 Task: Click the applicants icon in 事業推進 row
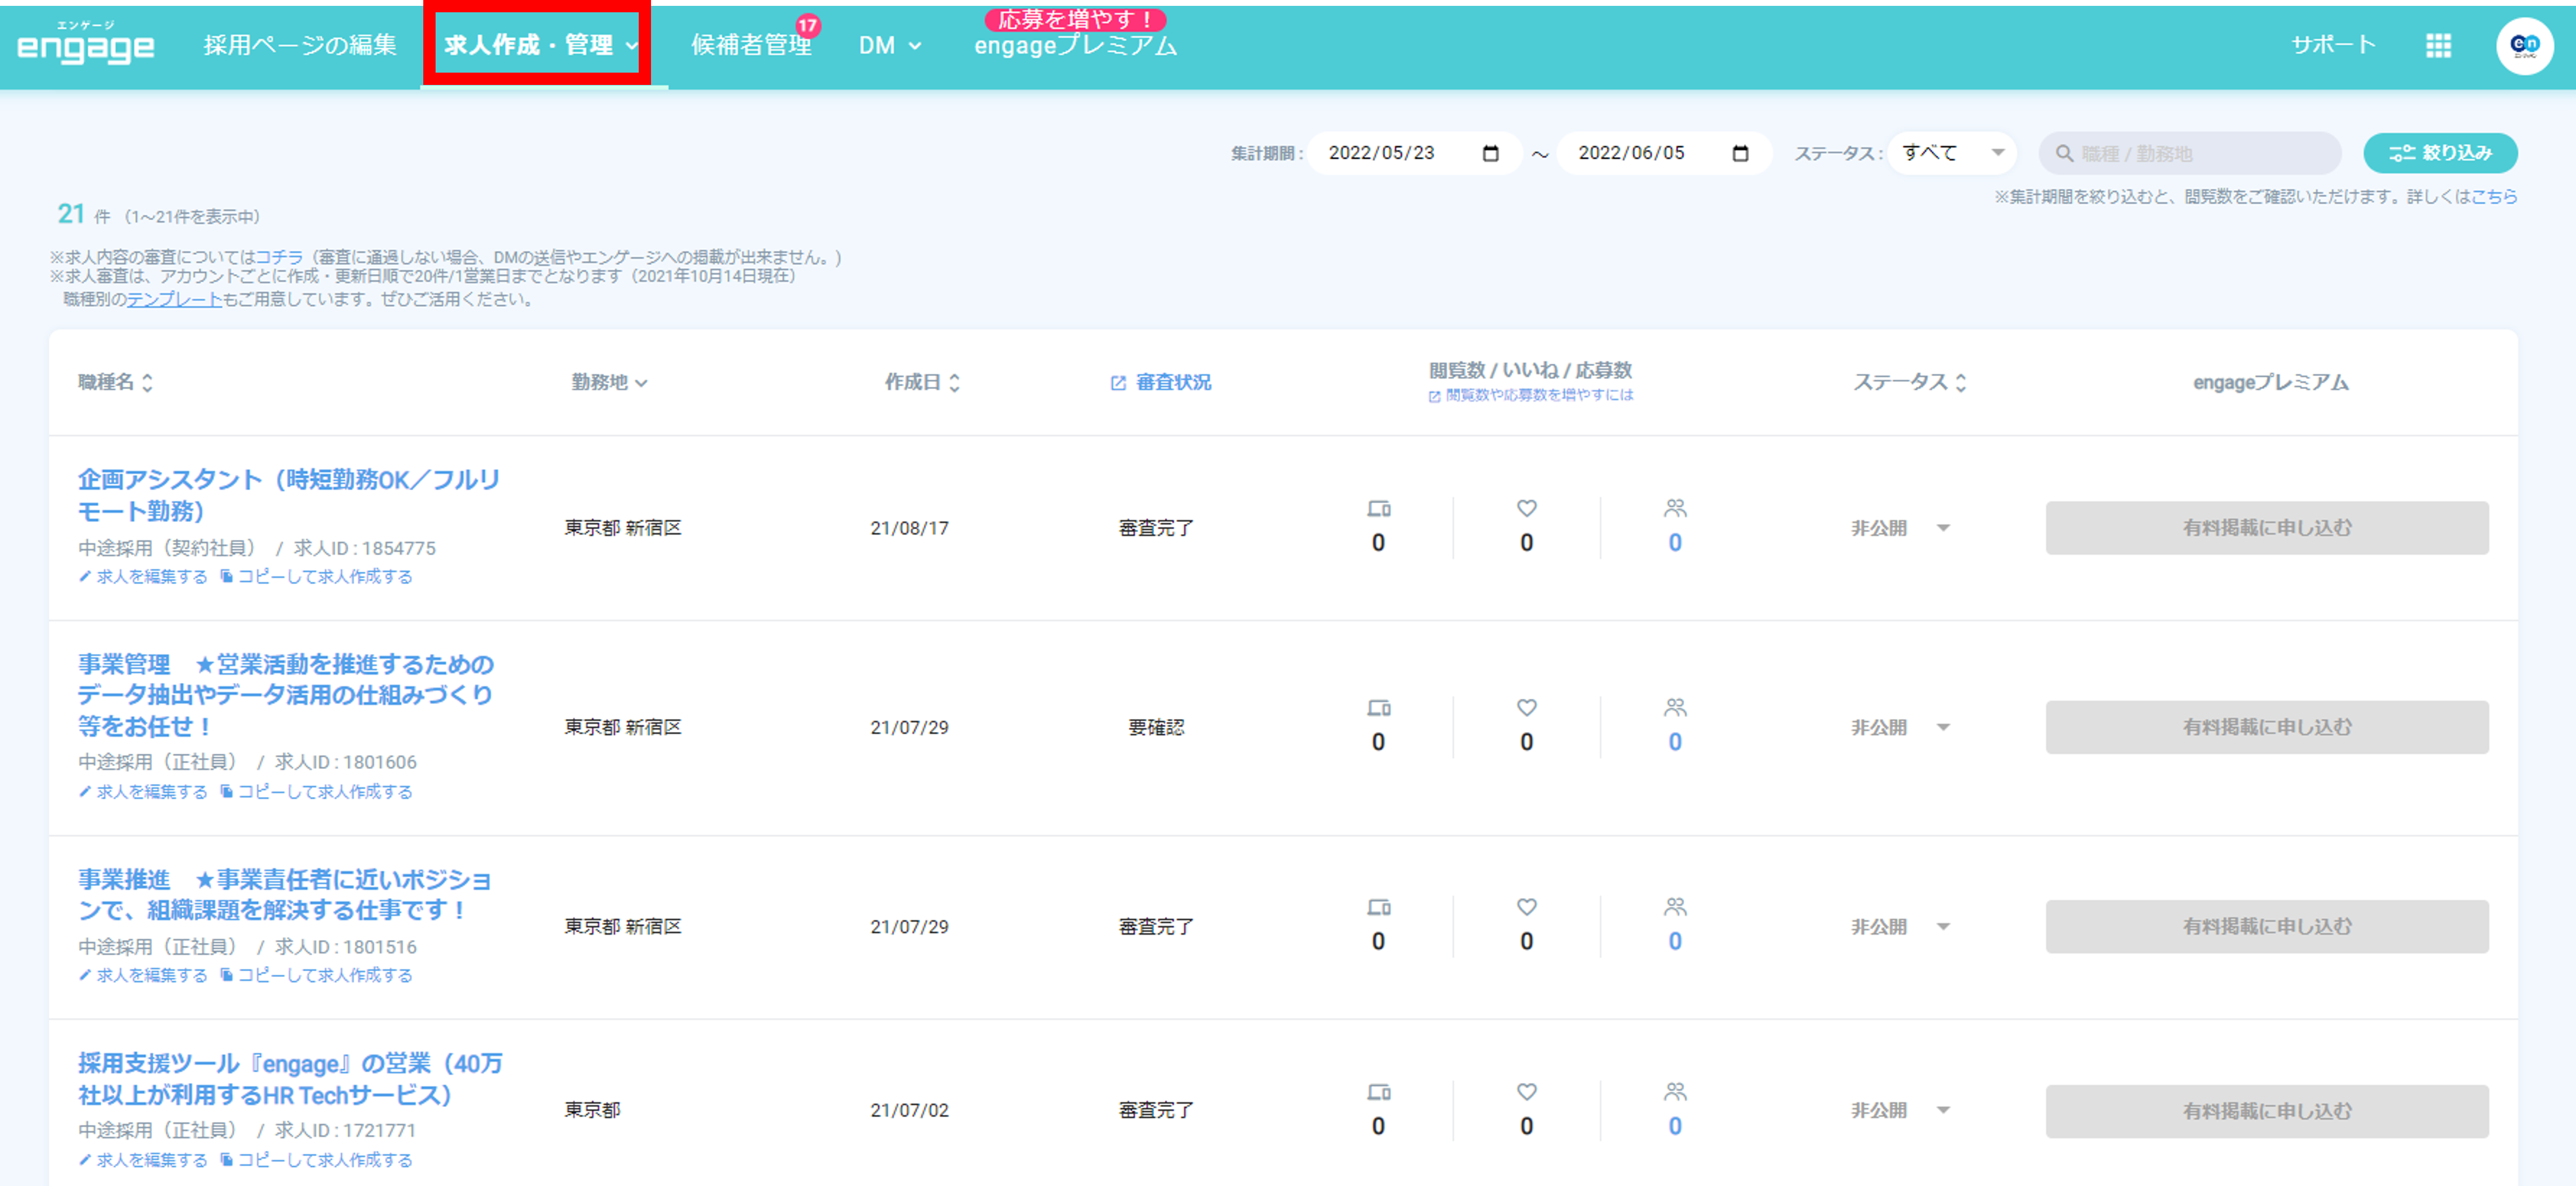coord(1675,906)
